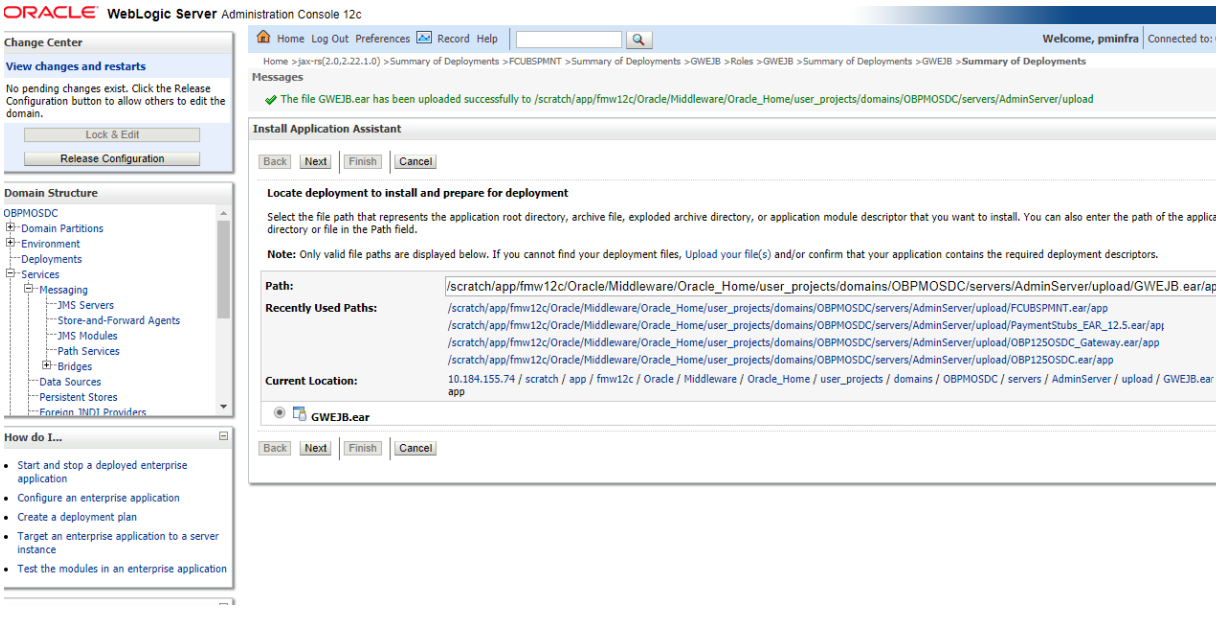Screen dimensions: 1216x622
Task: Cancel the Install Application Assistant
Action: click(414, 161)
